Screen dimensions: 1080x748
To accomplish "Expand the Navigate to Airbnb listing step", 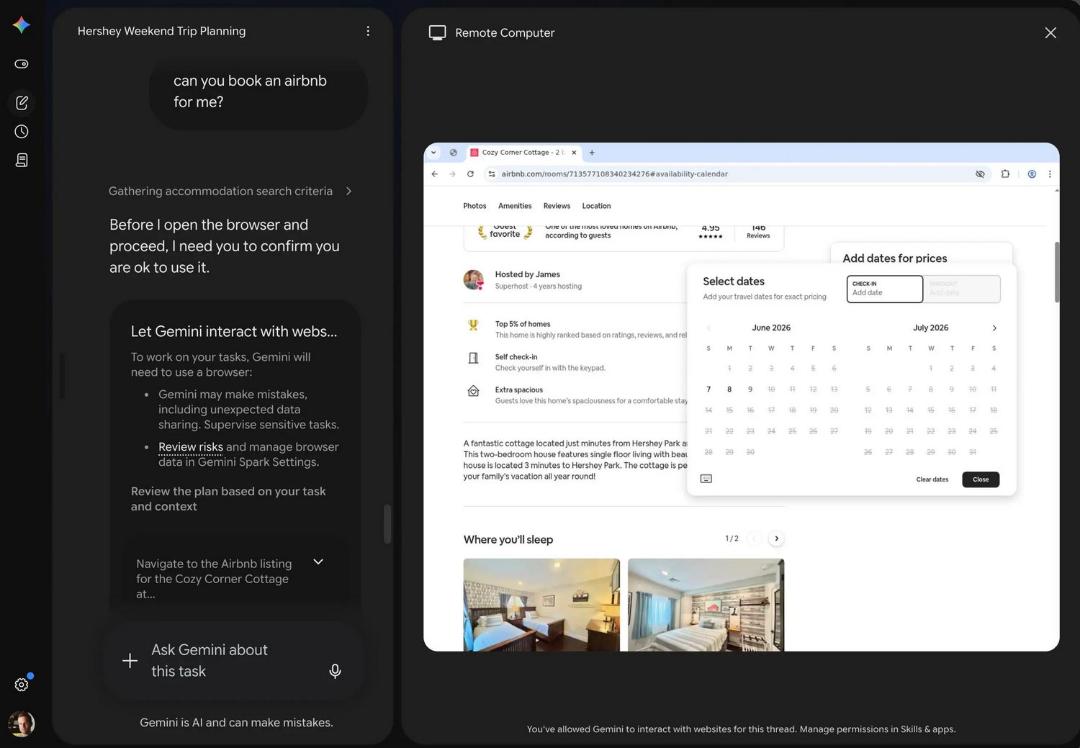I will click(318, 562).
